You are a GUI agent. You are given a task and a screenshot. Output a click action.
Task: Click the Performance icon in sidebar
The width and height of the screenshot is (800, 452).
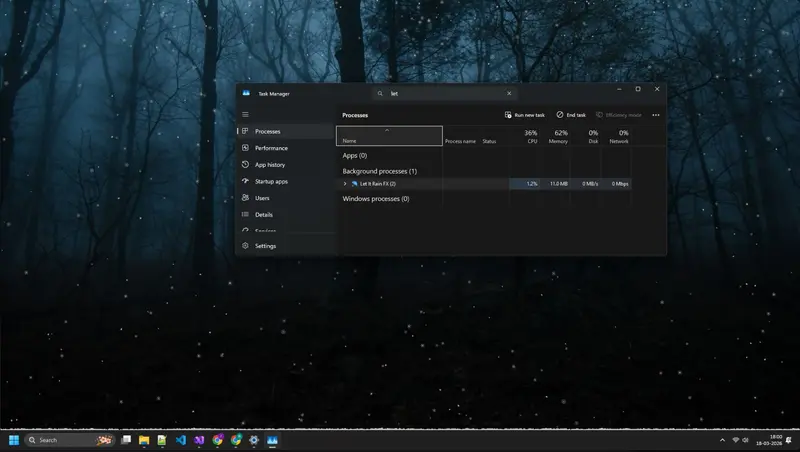coord(245,148)
